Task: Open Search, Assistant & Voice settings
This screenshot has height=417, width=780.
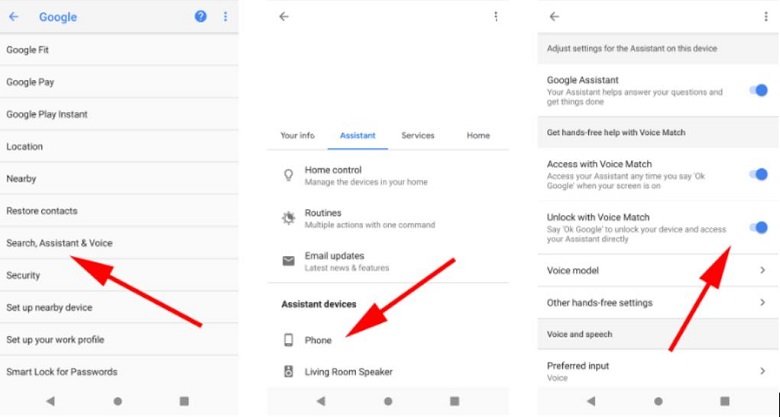Action: [59, 243]
